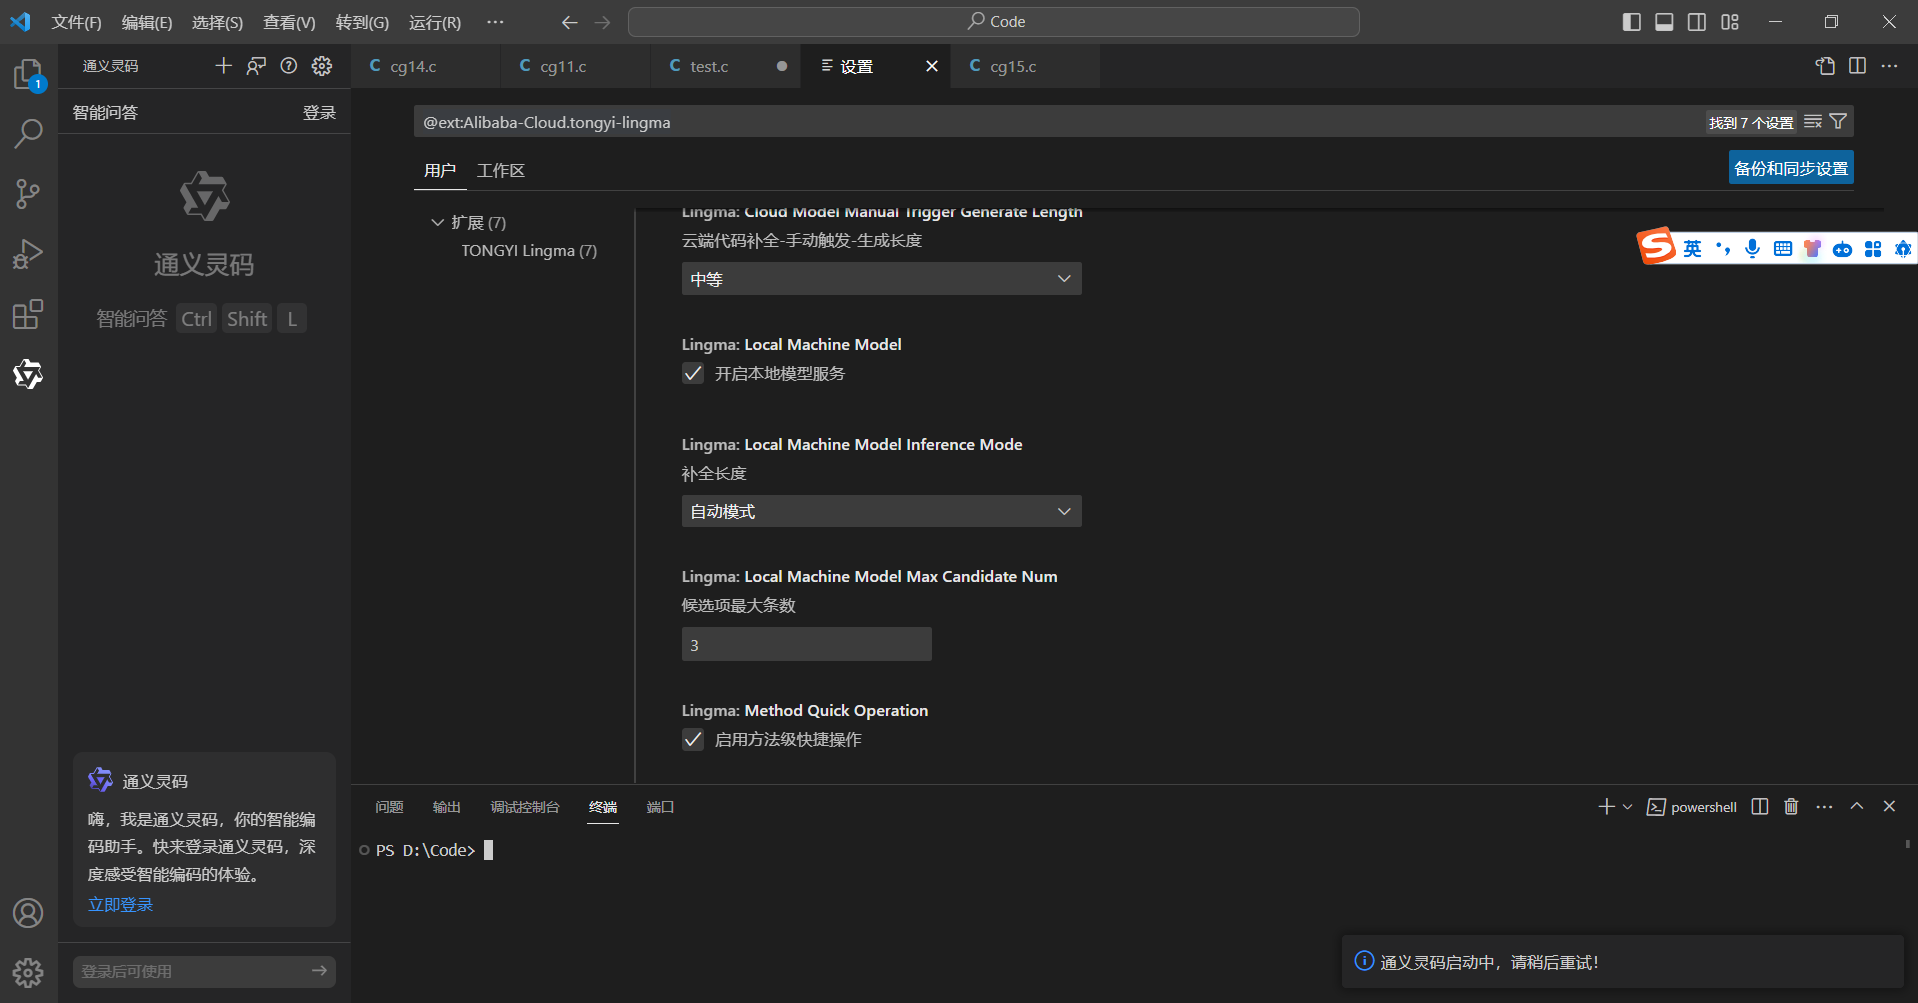The image size is (1918, 1003).
Task: Open Run and Debug view
Action: coord(28,254)
